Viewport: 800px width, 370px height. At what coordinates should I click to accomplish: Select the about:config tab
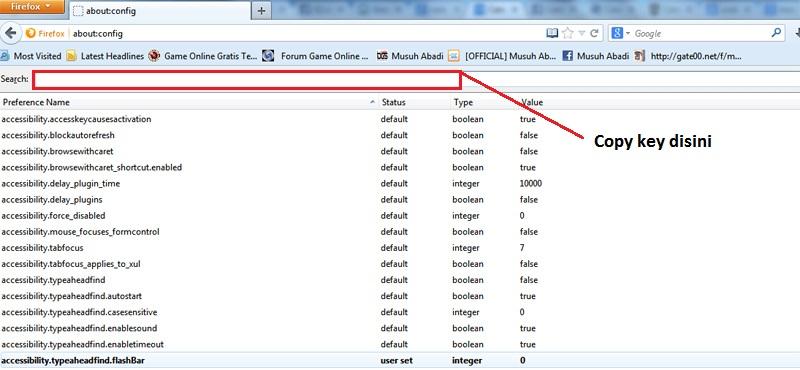point(159,10)
